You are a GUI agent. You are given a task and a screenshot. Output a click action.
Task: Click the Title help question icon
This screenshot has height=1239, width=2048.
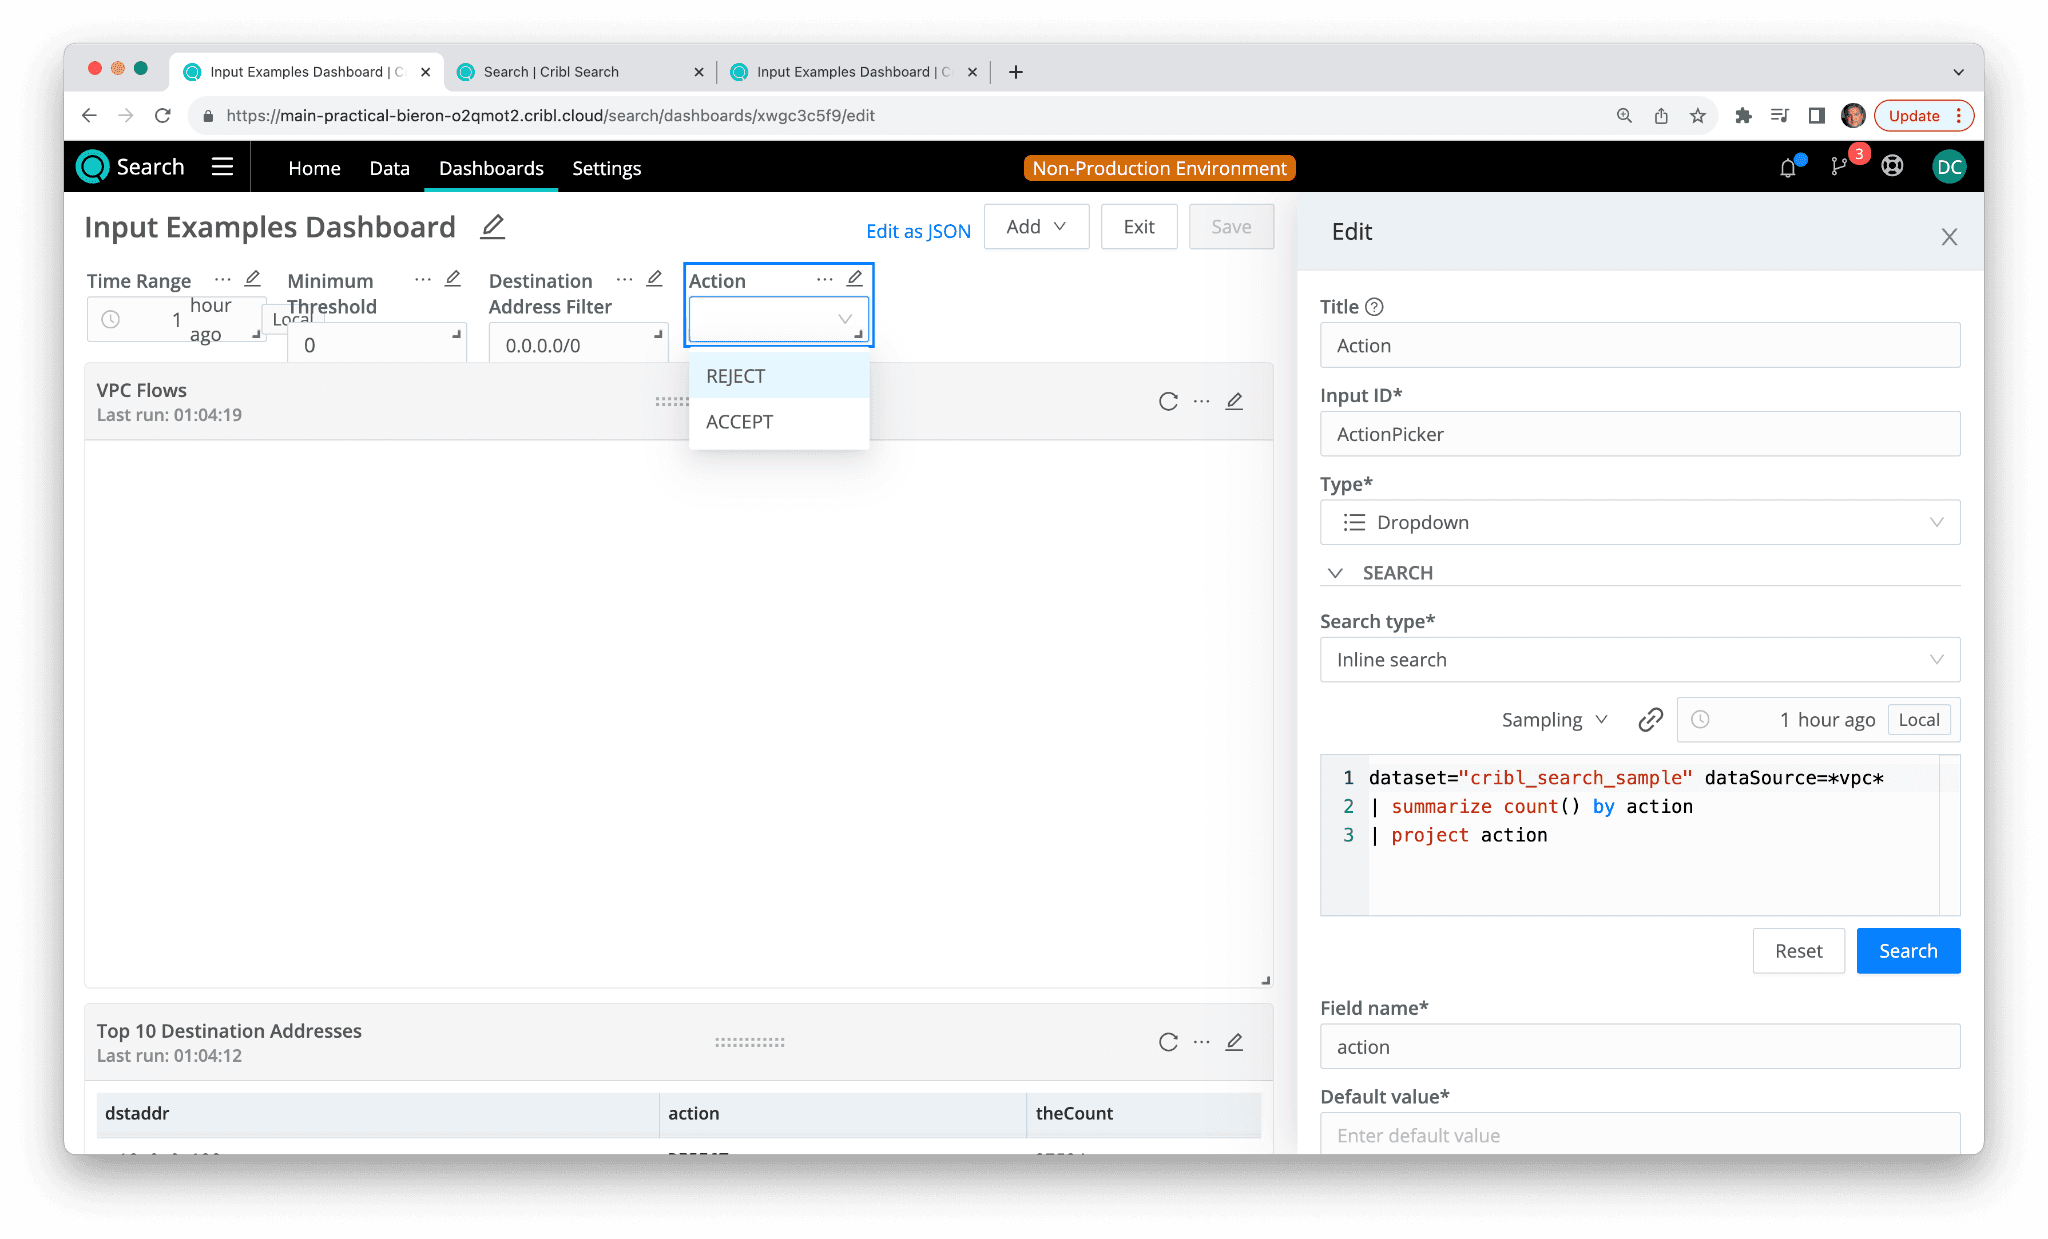coord(1374,307)
